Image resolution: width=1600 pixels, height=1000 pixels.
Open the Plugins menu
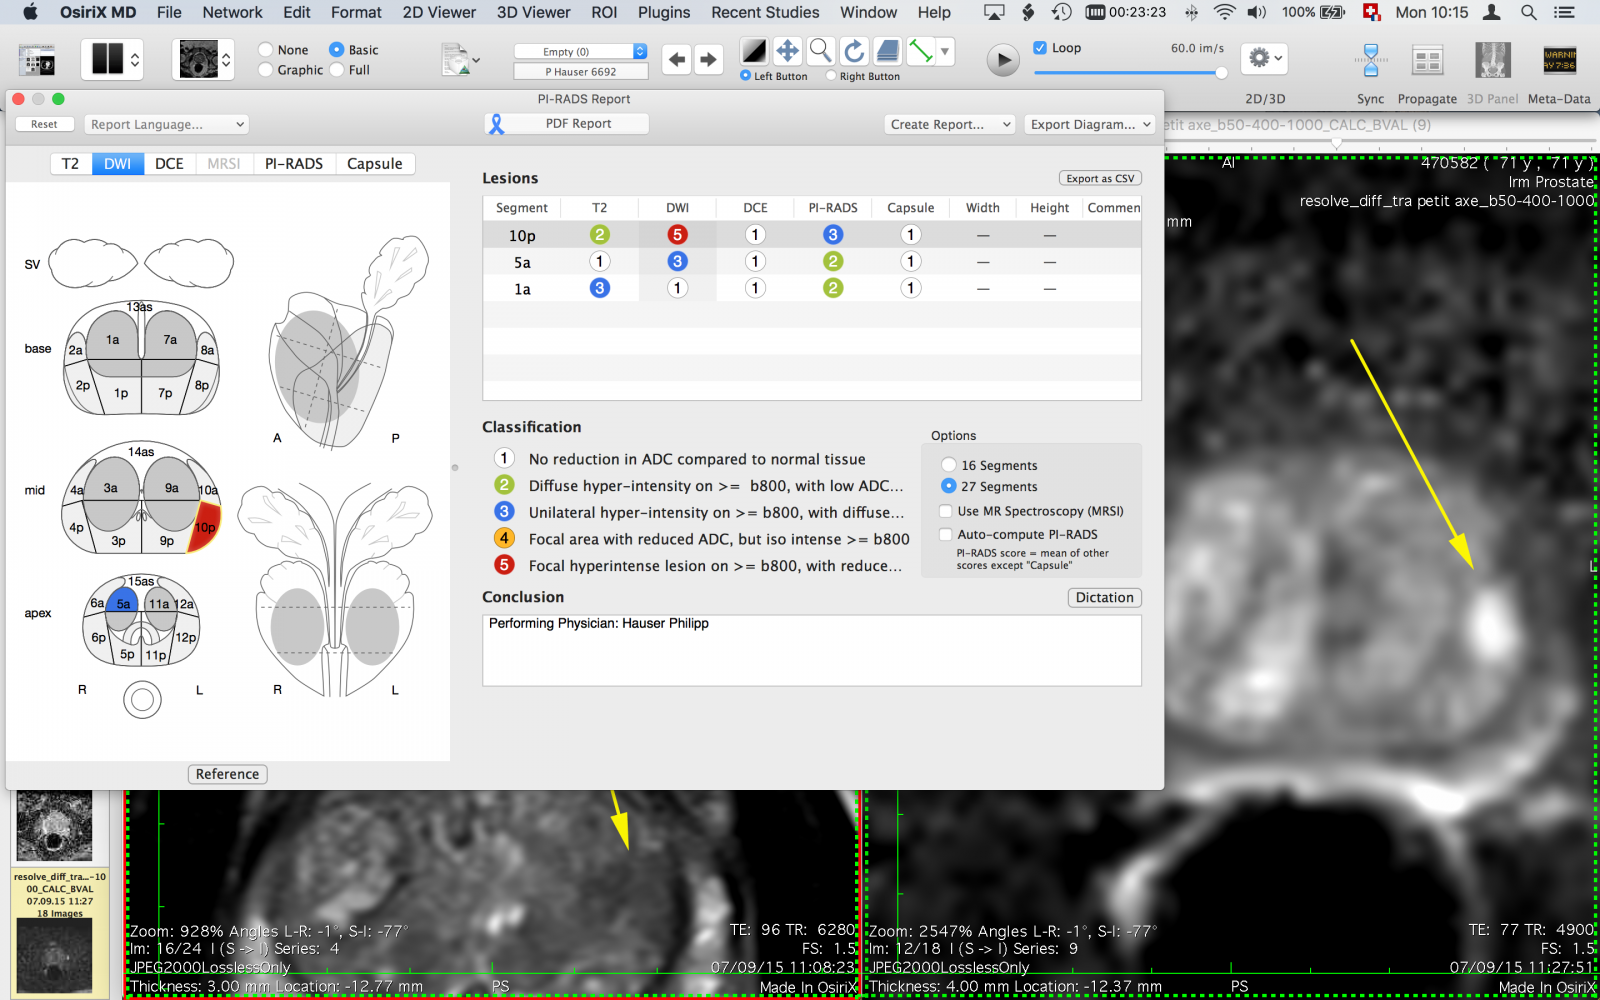663,13
